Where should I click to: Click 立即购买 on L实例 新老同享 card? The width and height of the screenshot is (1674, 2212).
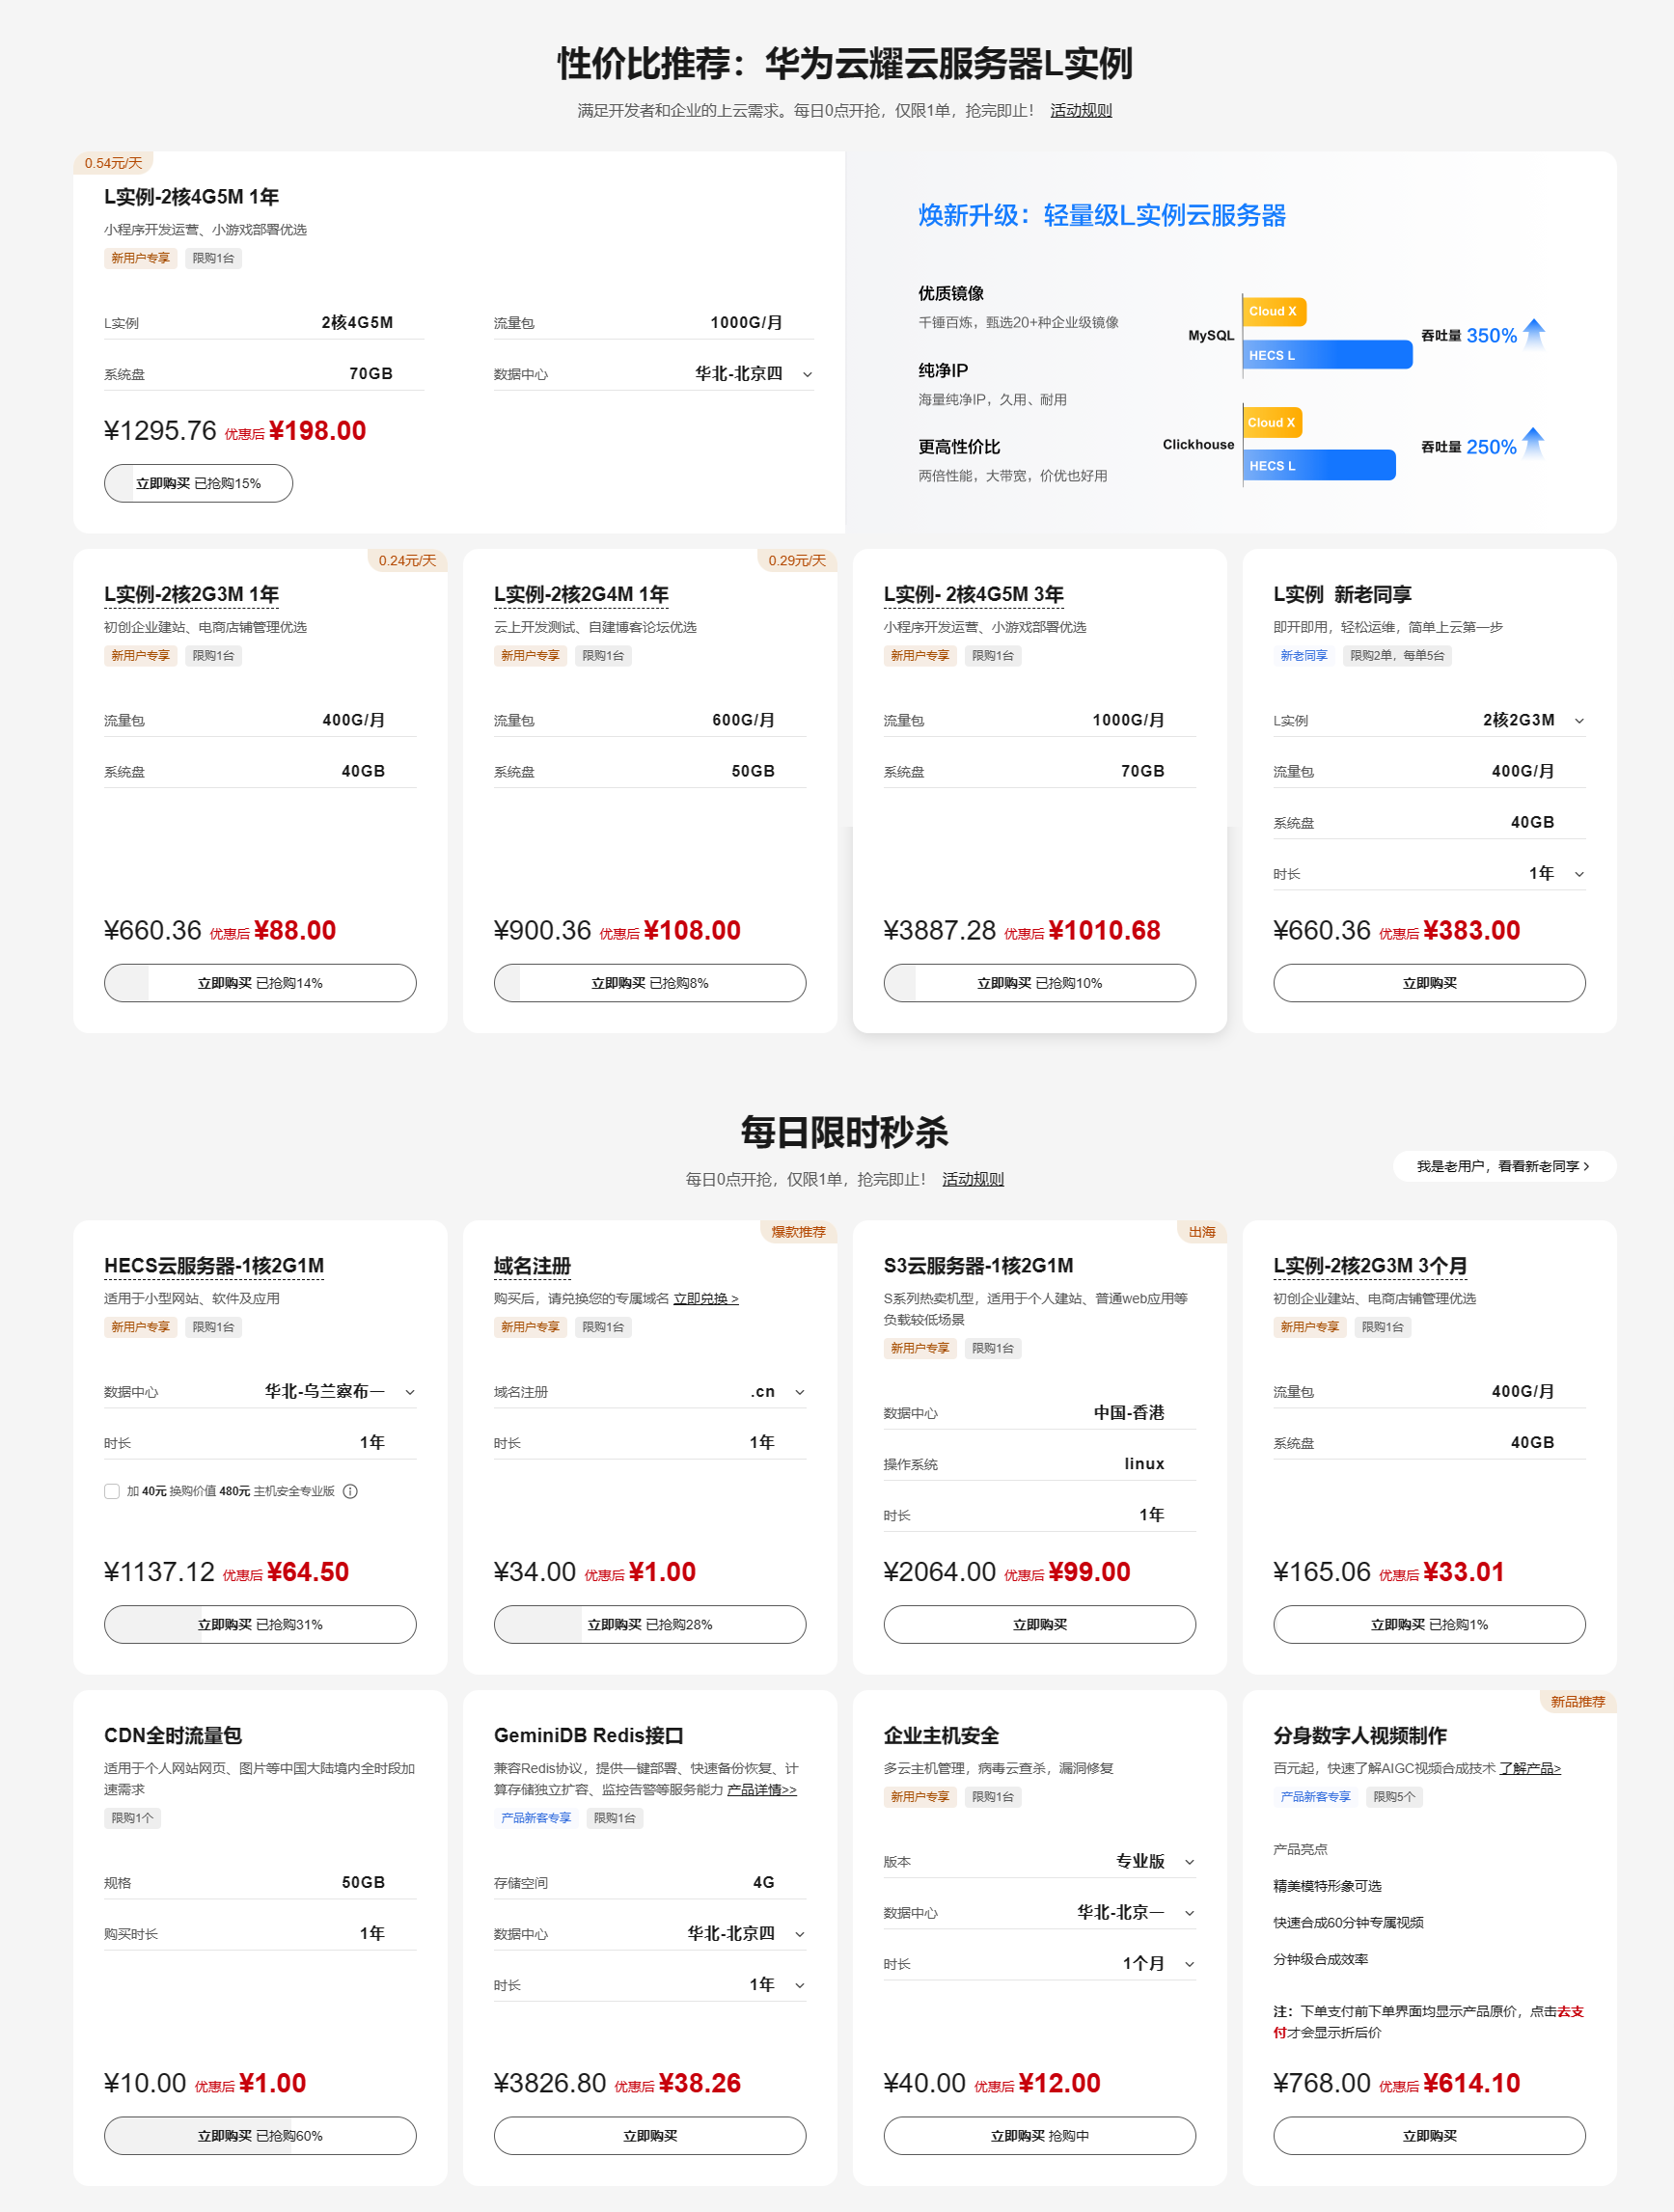point(1429,983)
